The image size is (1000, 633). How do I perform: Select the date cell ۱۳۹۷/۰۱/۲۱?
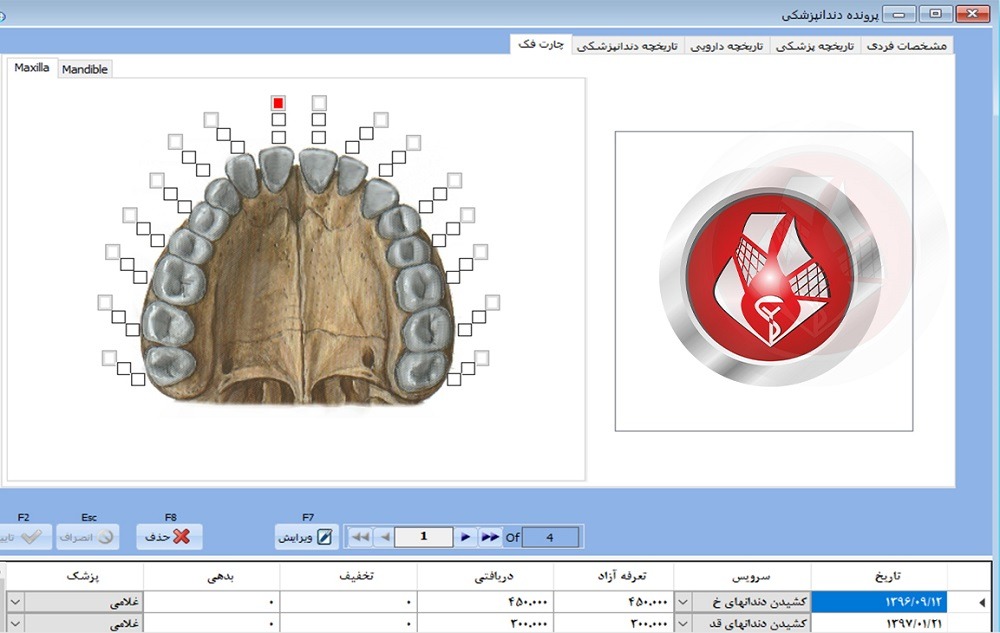879,623
